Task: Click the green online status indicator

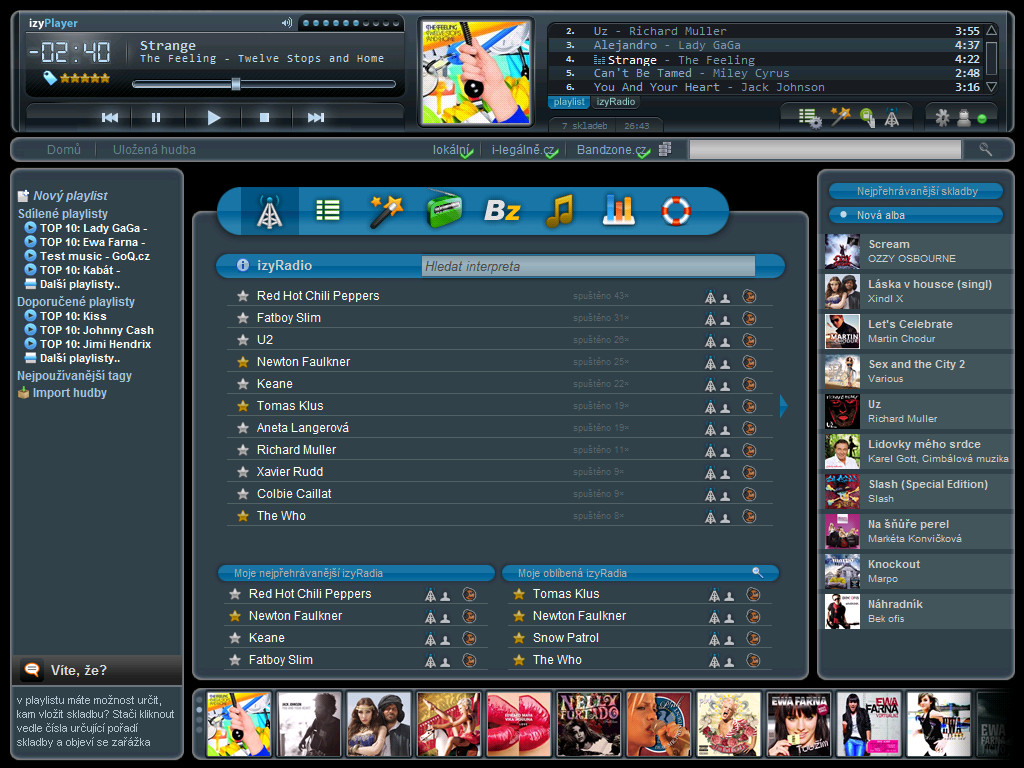Action: [982, 119]
